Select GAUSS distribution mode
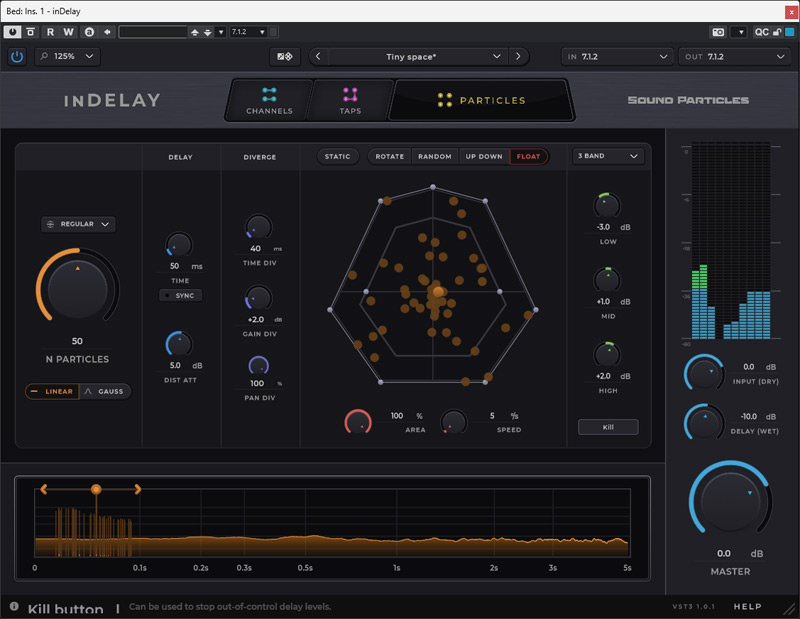Image resolution: width=800 pixels, height=619 pixels. point(104,391)
